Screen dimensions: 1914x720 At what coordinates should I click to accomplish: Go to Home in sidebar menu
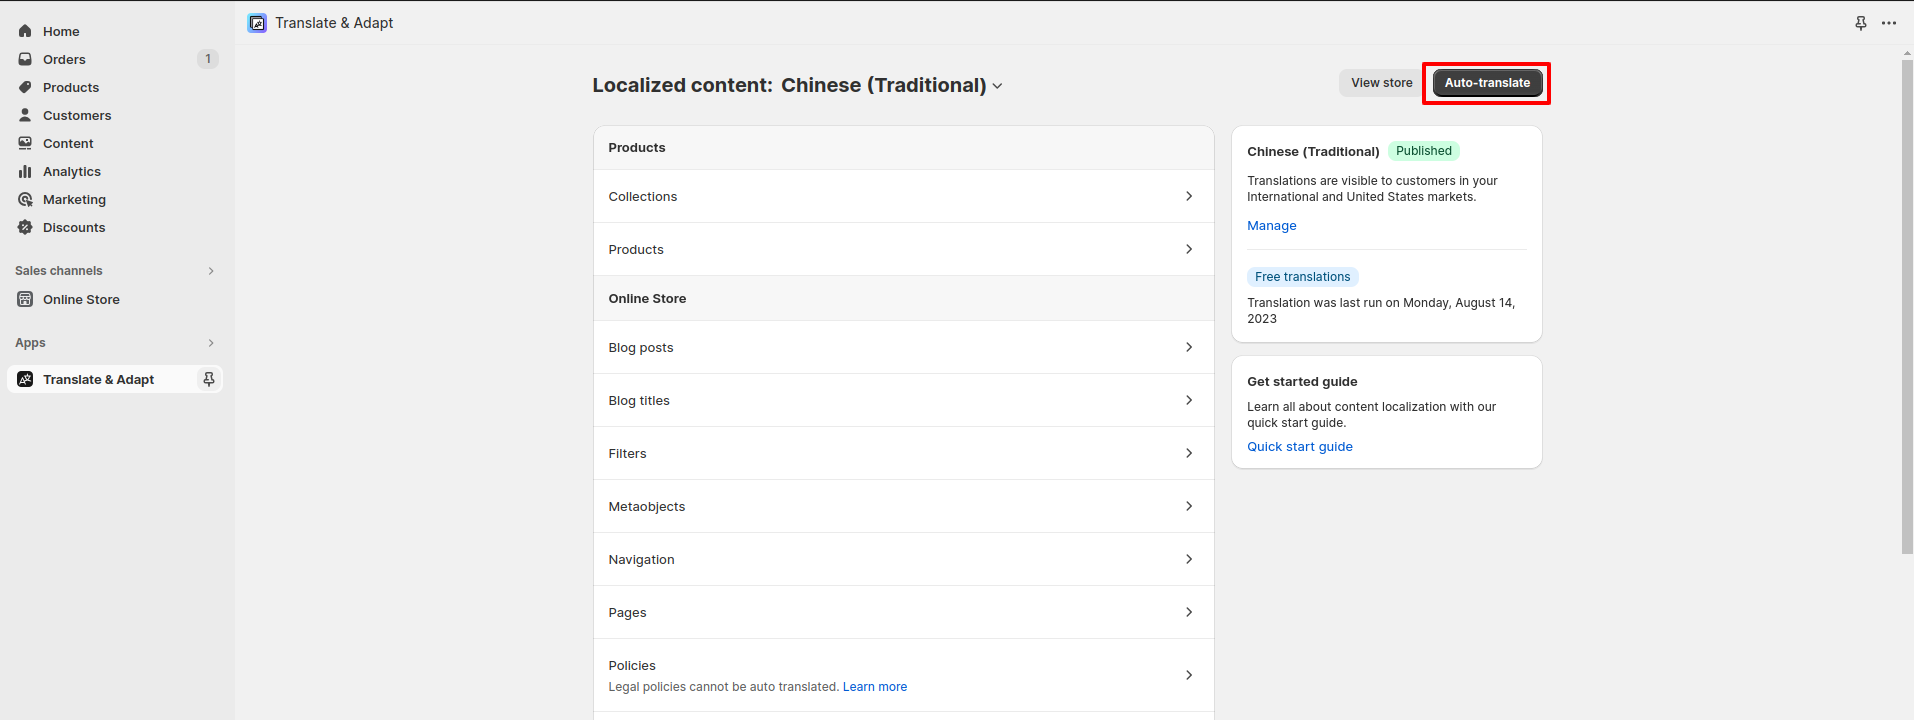coord(61,31)
